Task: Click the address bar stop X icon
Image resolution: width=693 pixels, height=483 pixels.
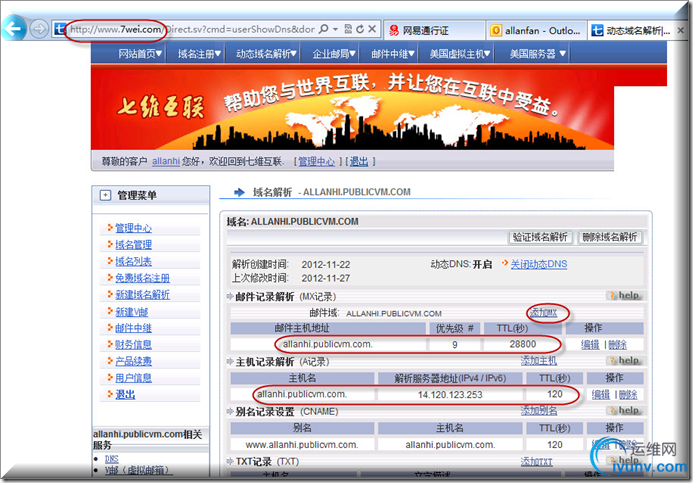Action: (372, 29)
